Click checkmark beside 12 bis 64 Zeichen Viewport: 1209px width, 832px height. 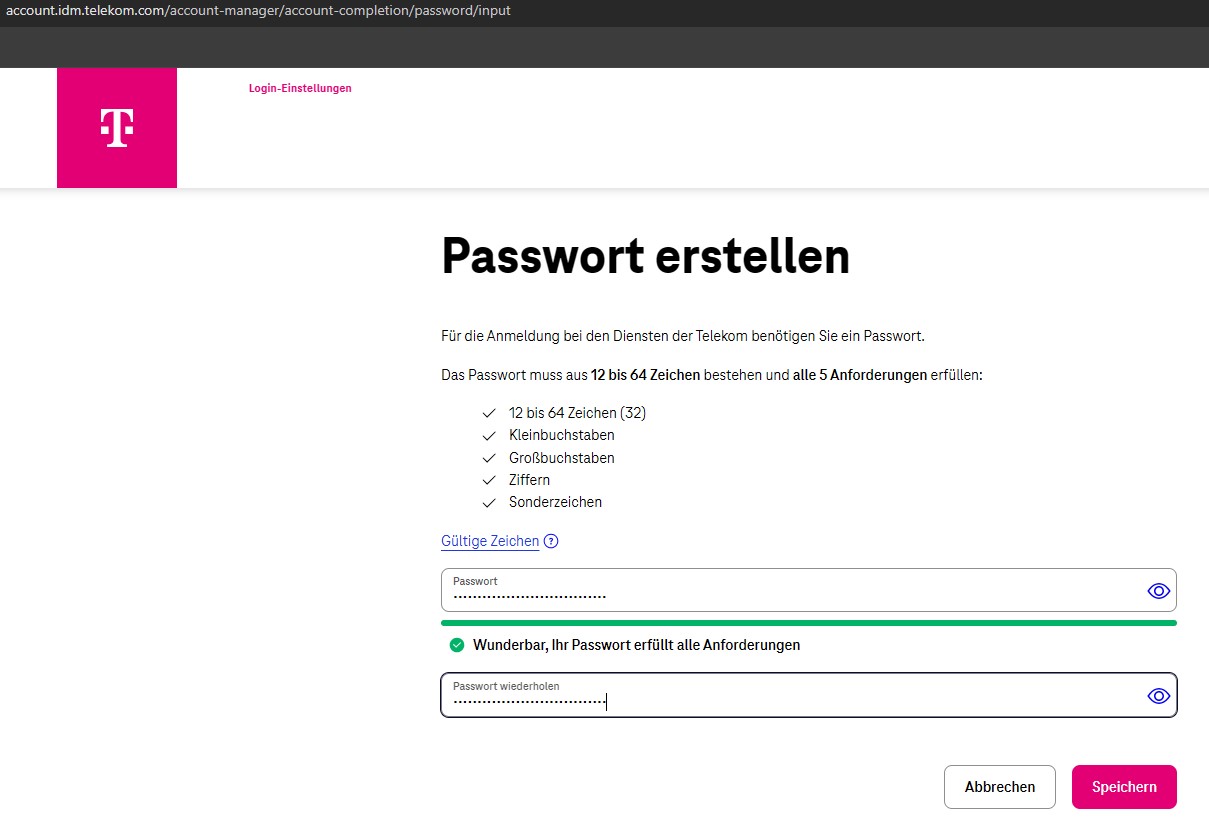489,413
